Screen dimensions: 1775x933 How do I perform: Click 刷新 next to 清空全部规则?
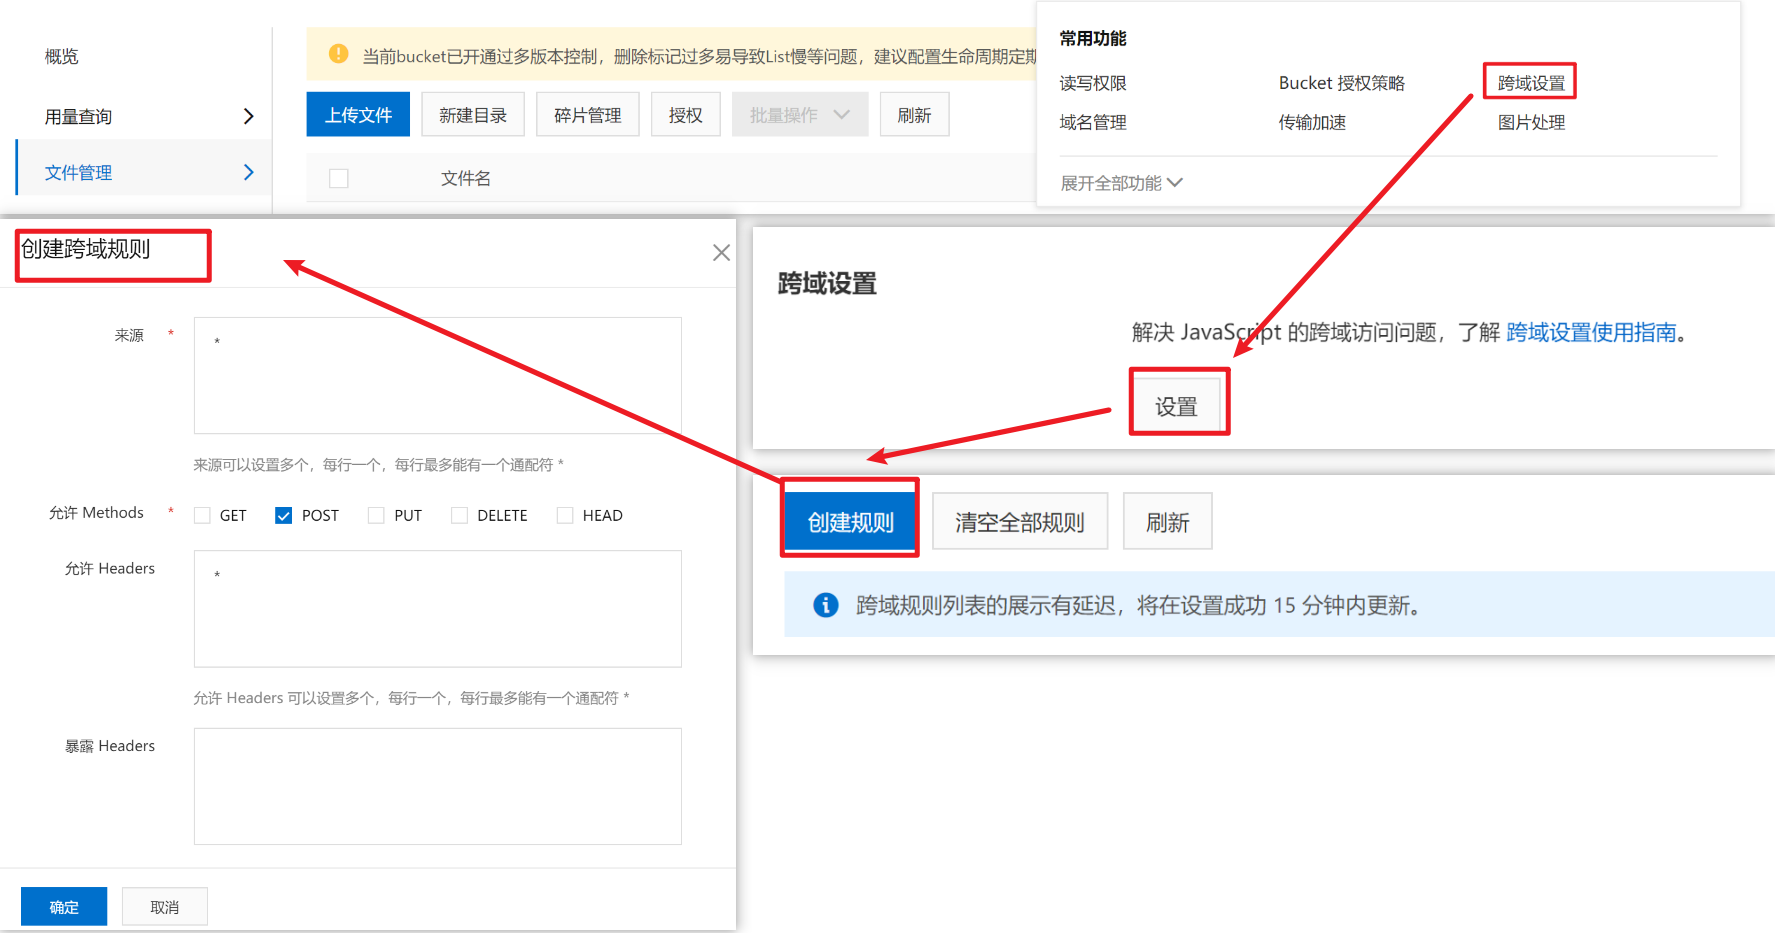(x=1168, y=521)
